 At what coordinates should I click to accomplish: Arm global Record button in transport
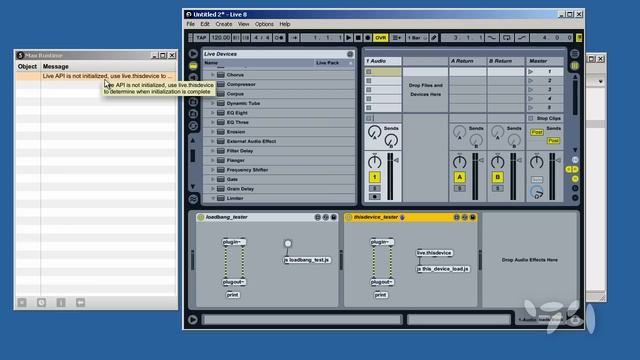point(367,38)
